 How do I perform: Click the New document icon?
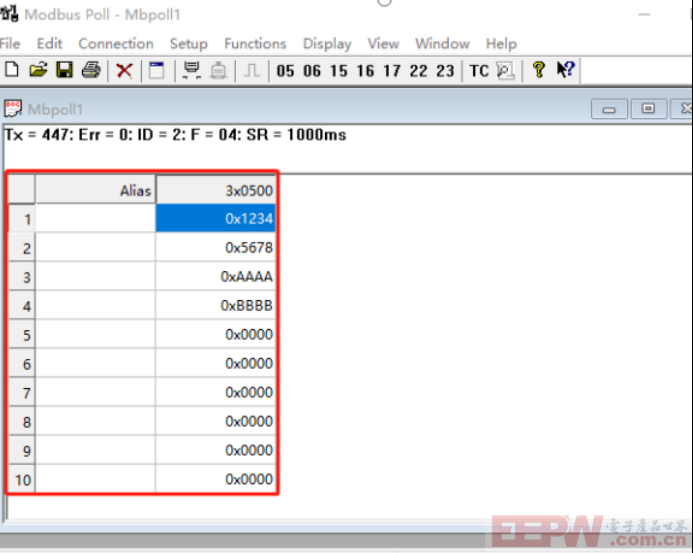12,70
